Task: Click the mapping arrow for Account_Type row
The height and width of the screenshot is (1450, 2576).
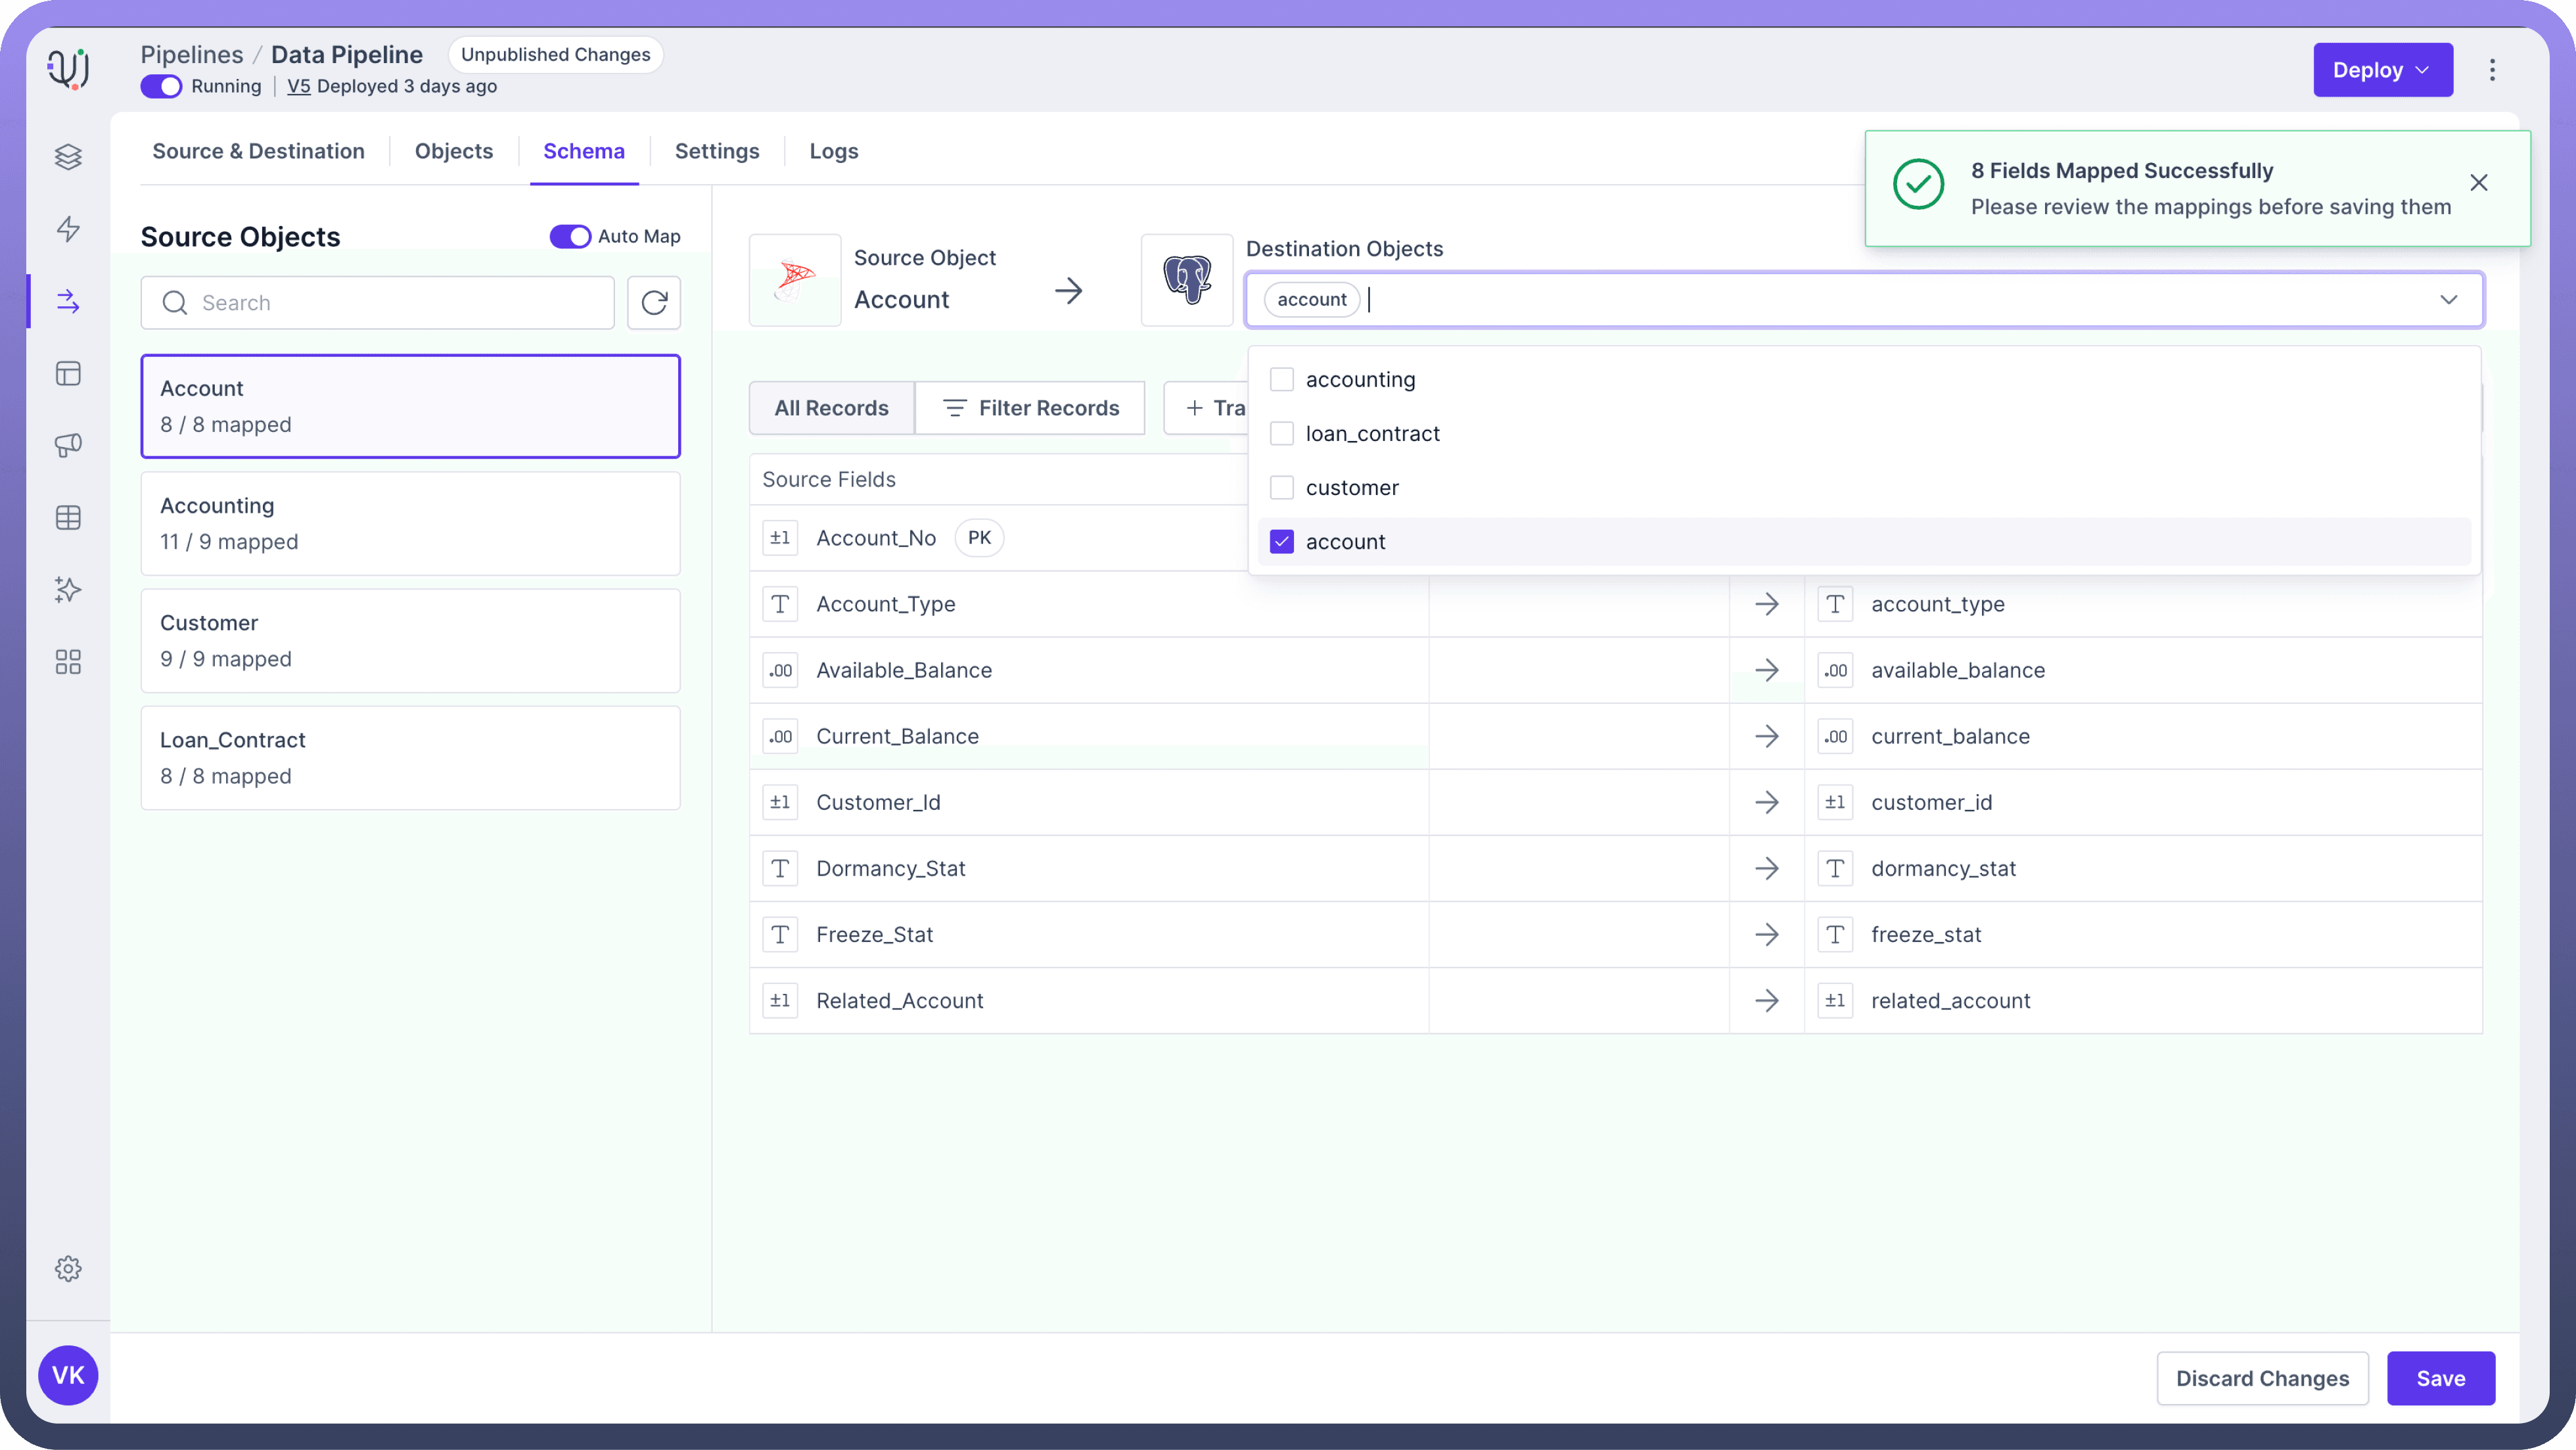Action: click(x=1767, y=604)
